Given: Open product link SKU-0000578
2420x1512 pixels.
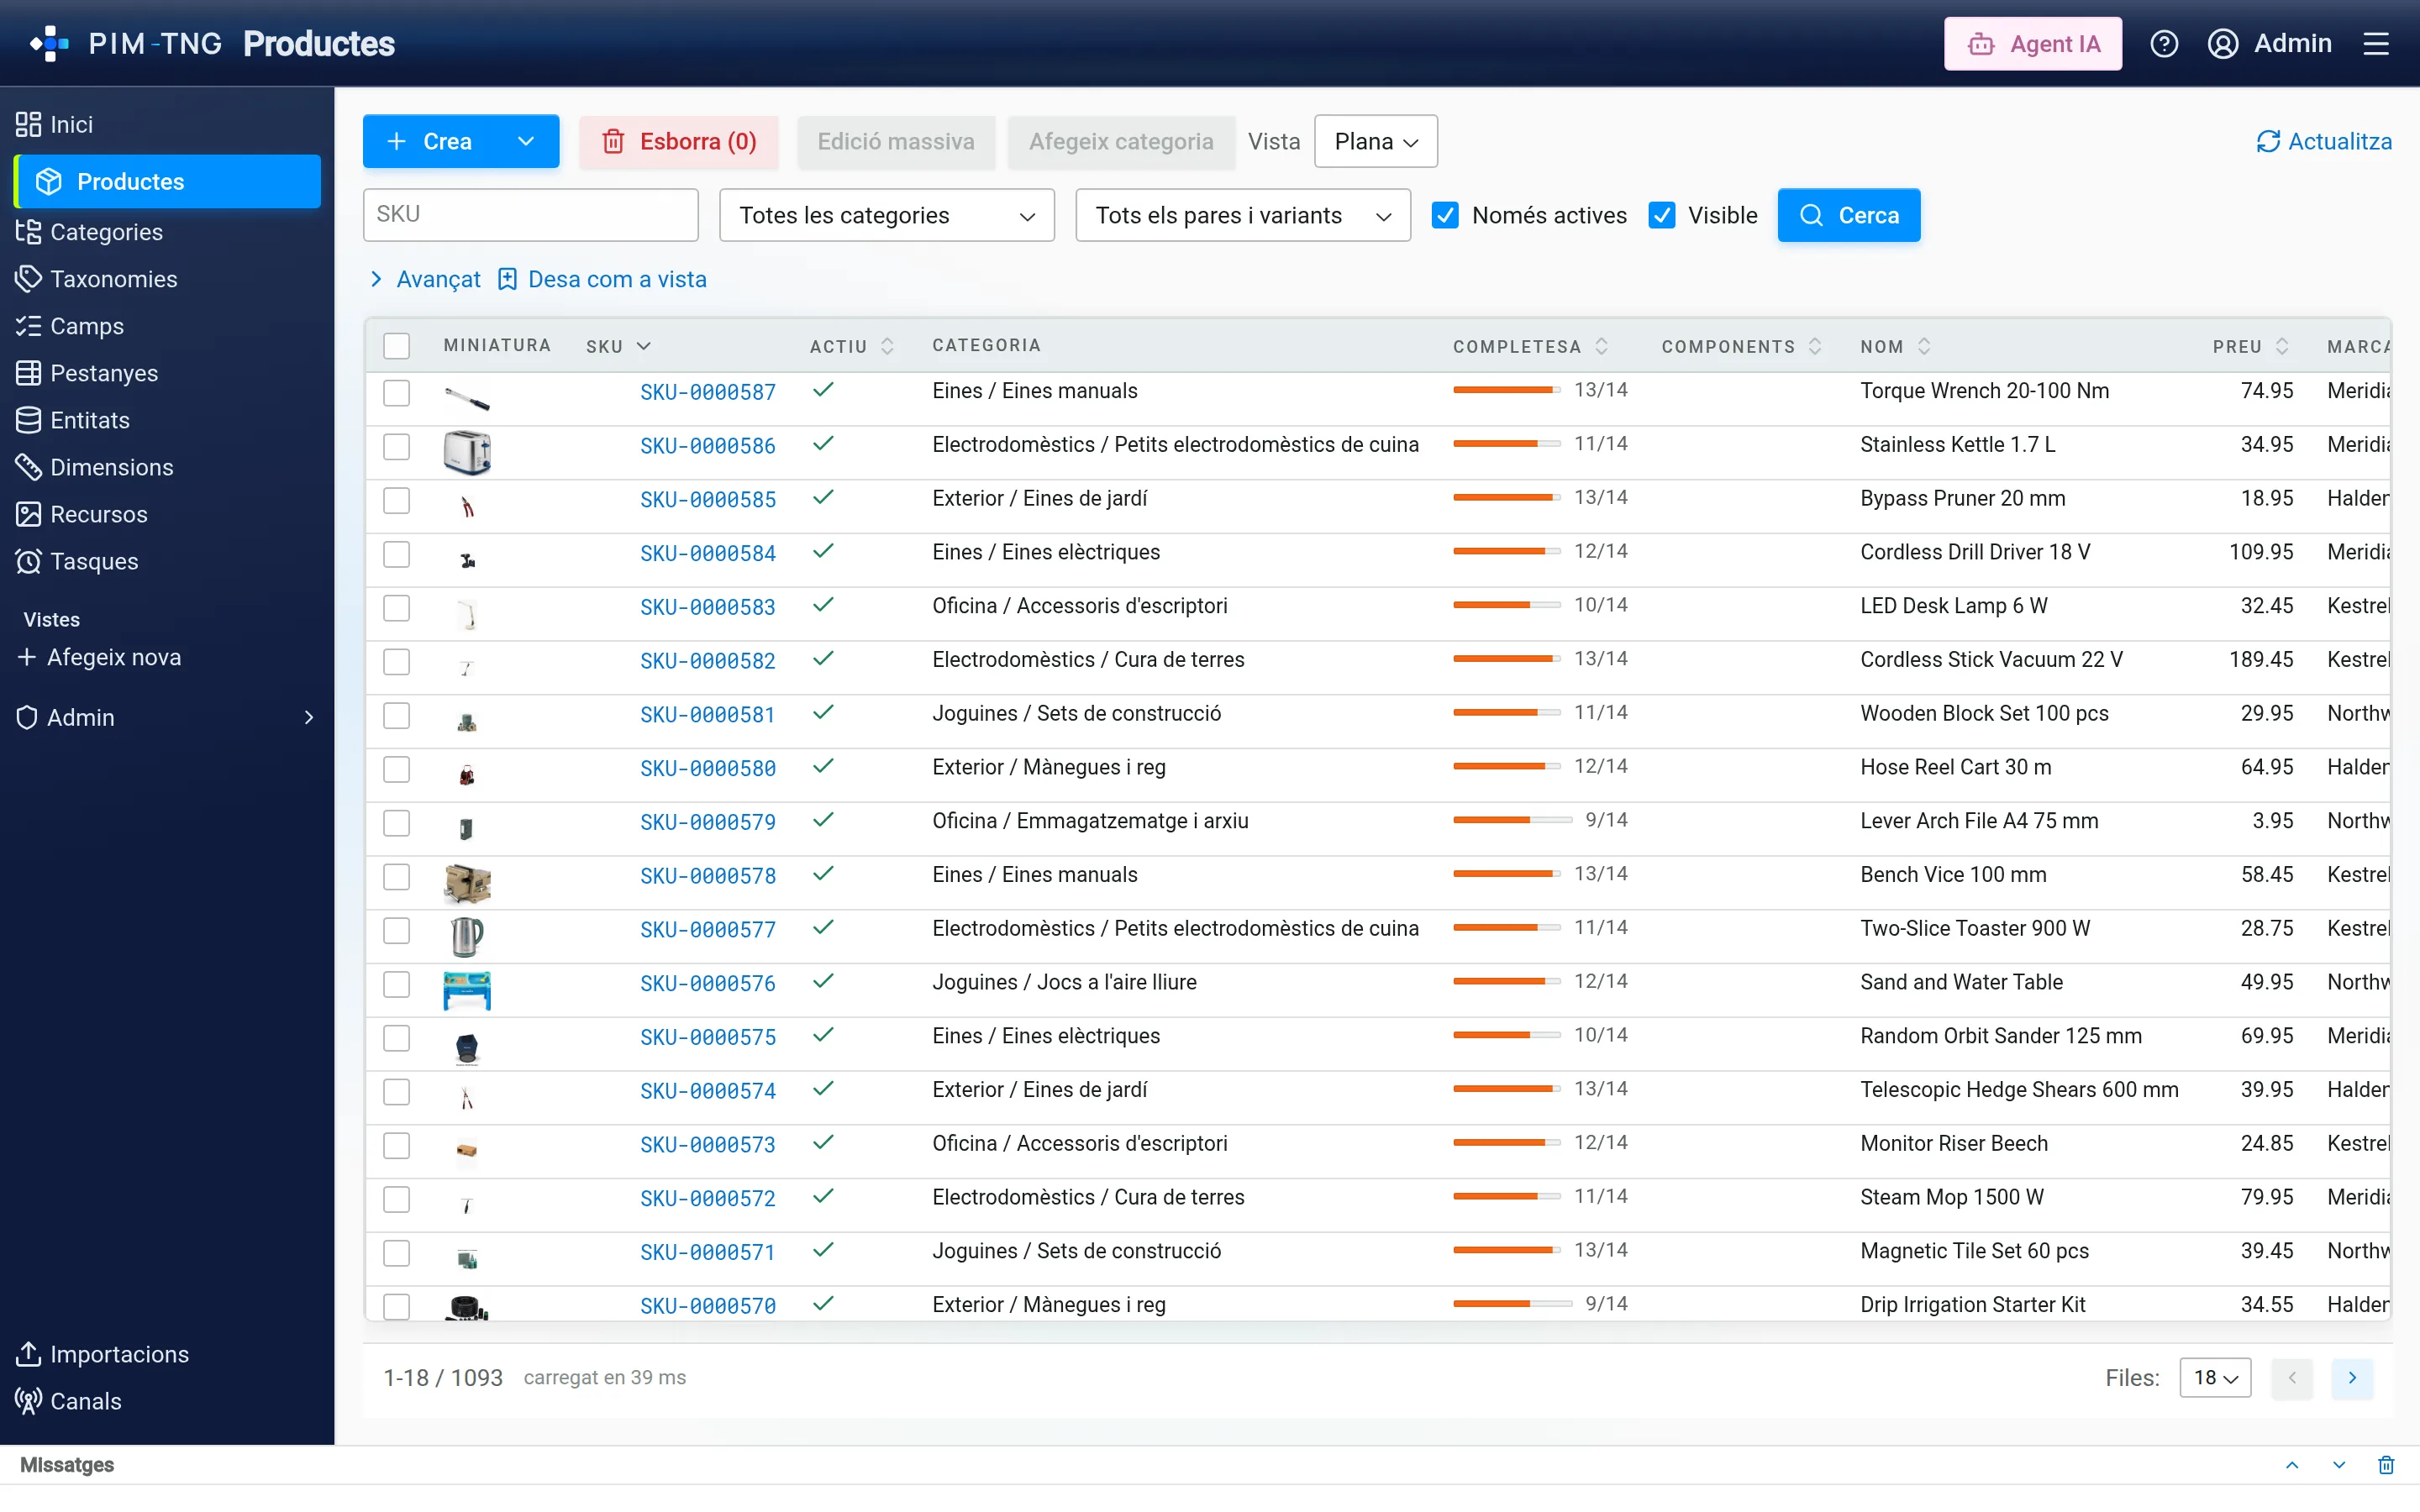Looking at the screenshot, I should 707,876.
